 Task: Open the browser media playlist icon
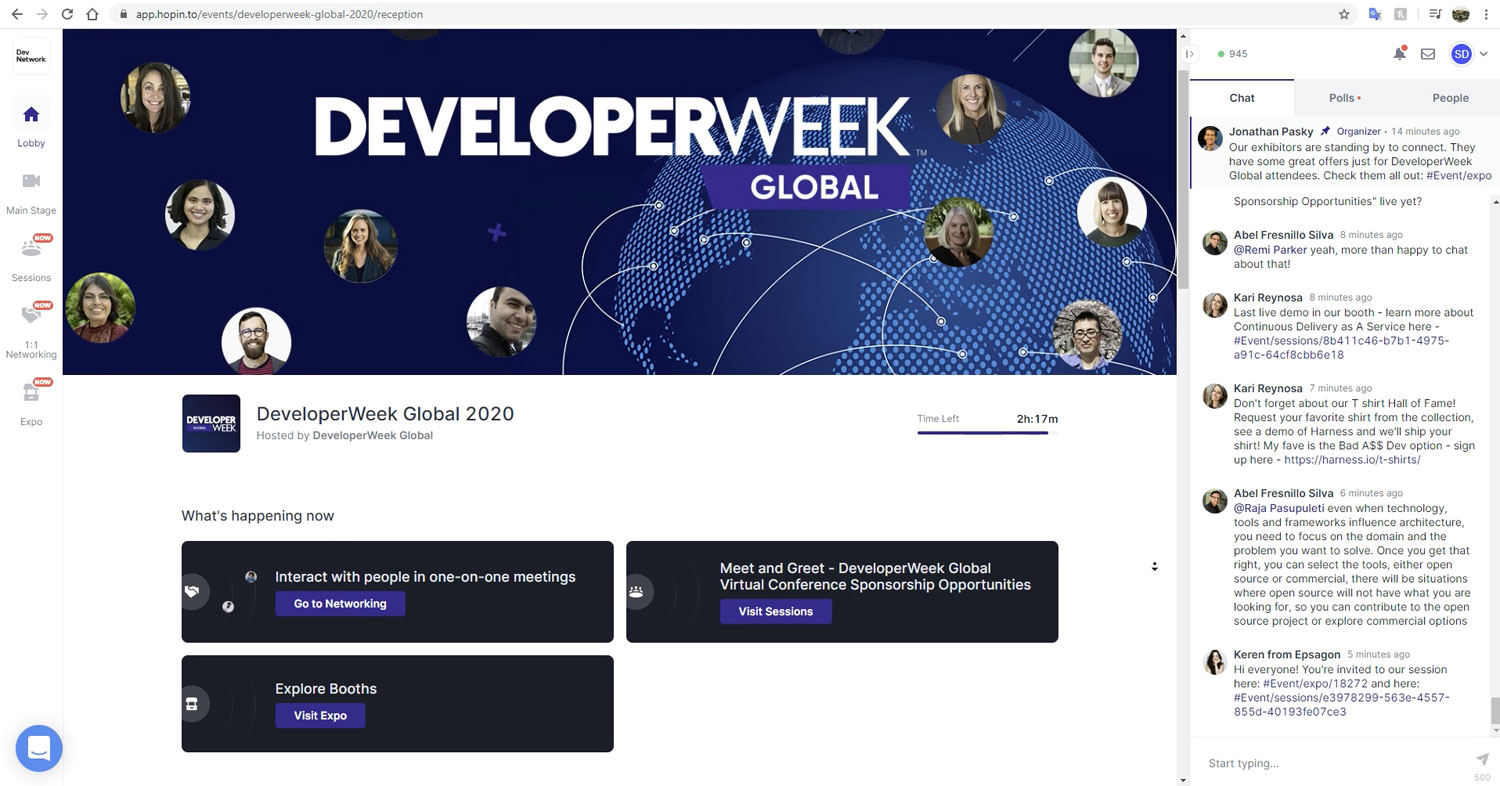(1435, 14)
